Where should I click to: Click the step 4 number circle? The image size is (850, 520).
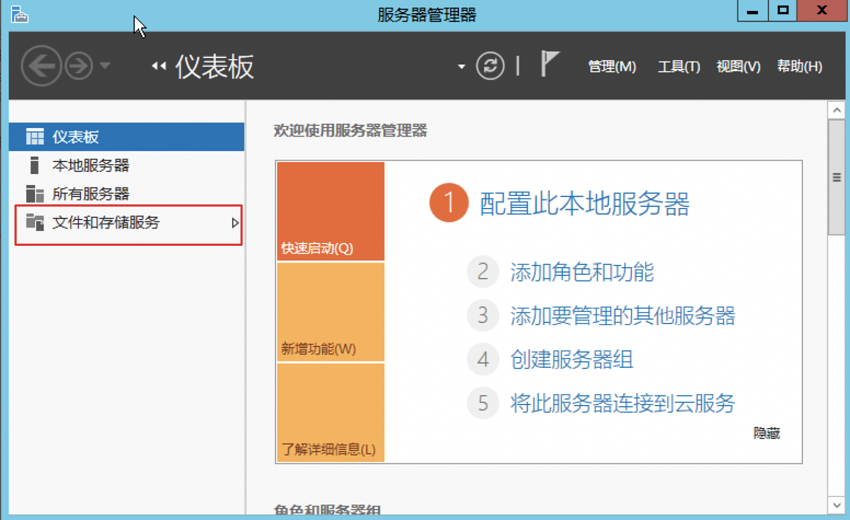click(x=482, y=359)
